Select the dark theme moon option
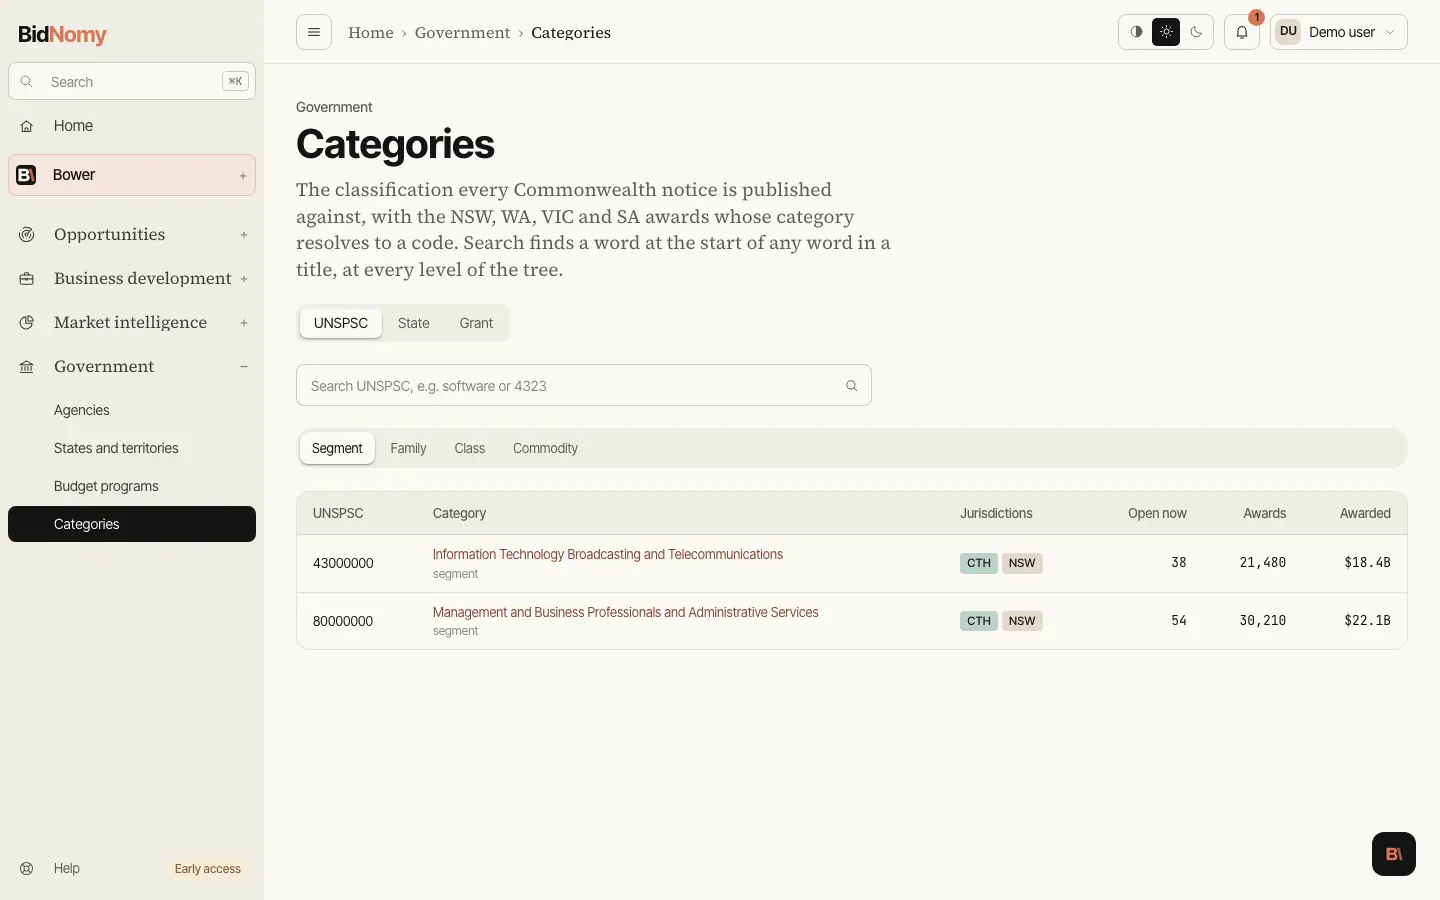The width and height of the screenshot is (1440, 900). pos(1196,32)
